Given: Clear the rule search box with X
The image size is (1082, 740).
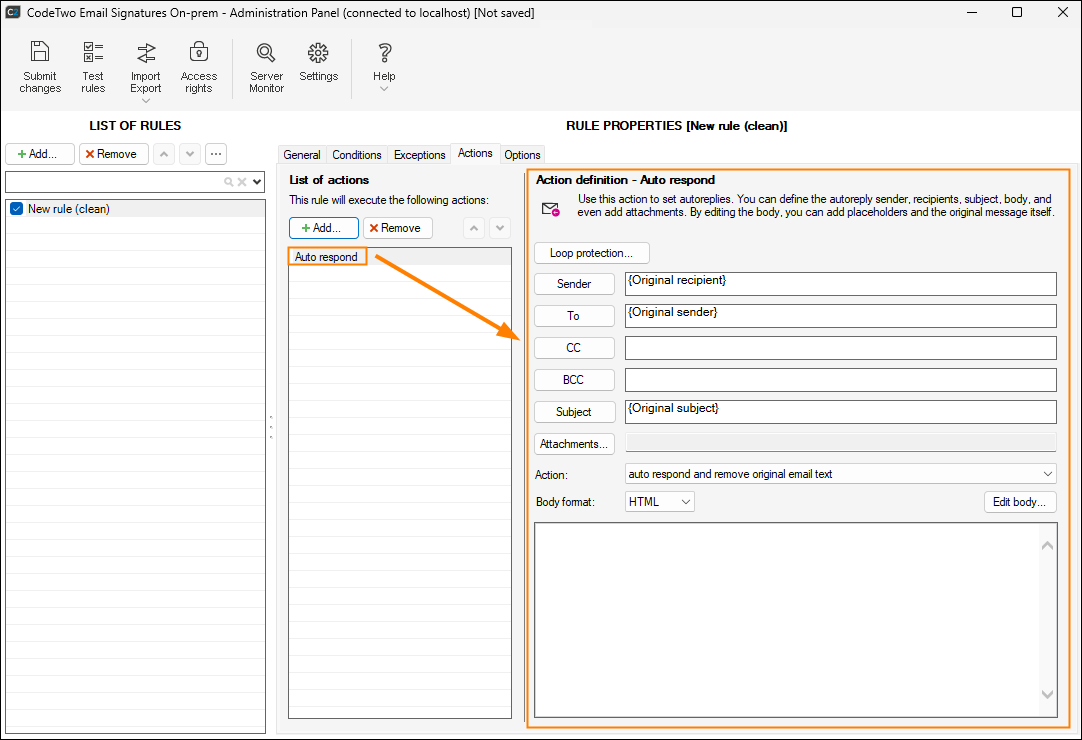Looking at the screenshot, I should click(x=242, y=182).
